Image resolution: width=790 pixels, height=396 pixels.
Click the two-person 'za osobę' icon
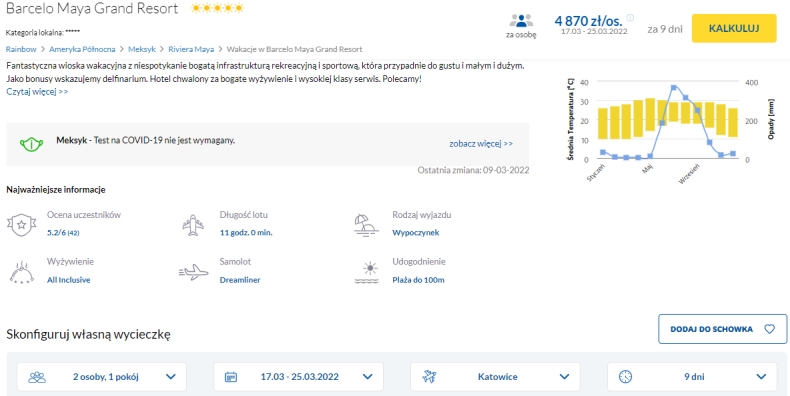click(x=521, y=21)
